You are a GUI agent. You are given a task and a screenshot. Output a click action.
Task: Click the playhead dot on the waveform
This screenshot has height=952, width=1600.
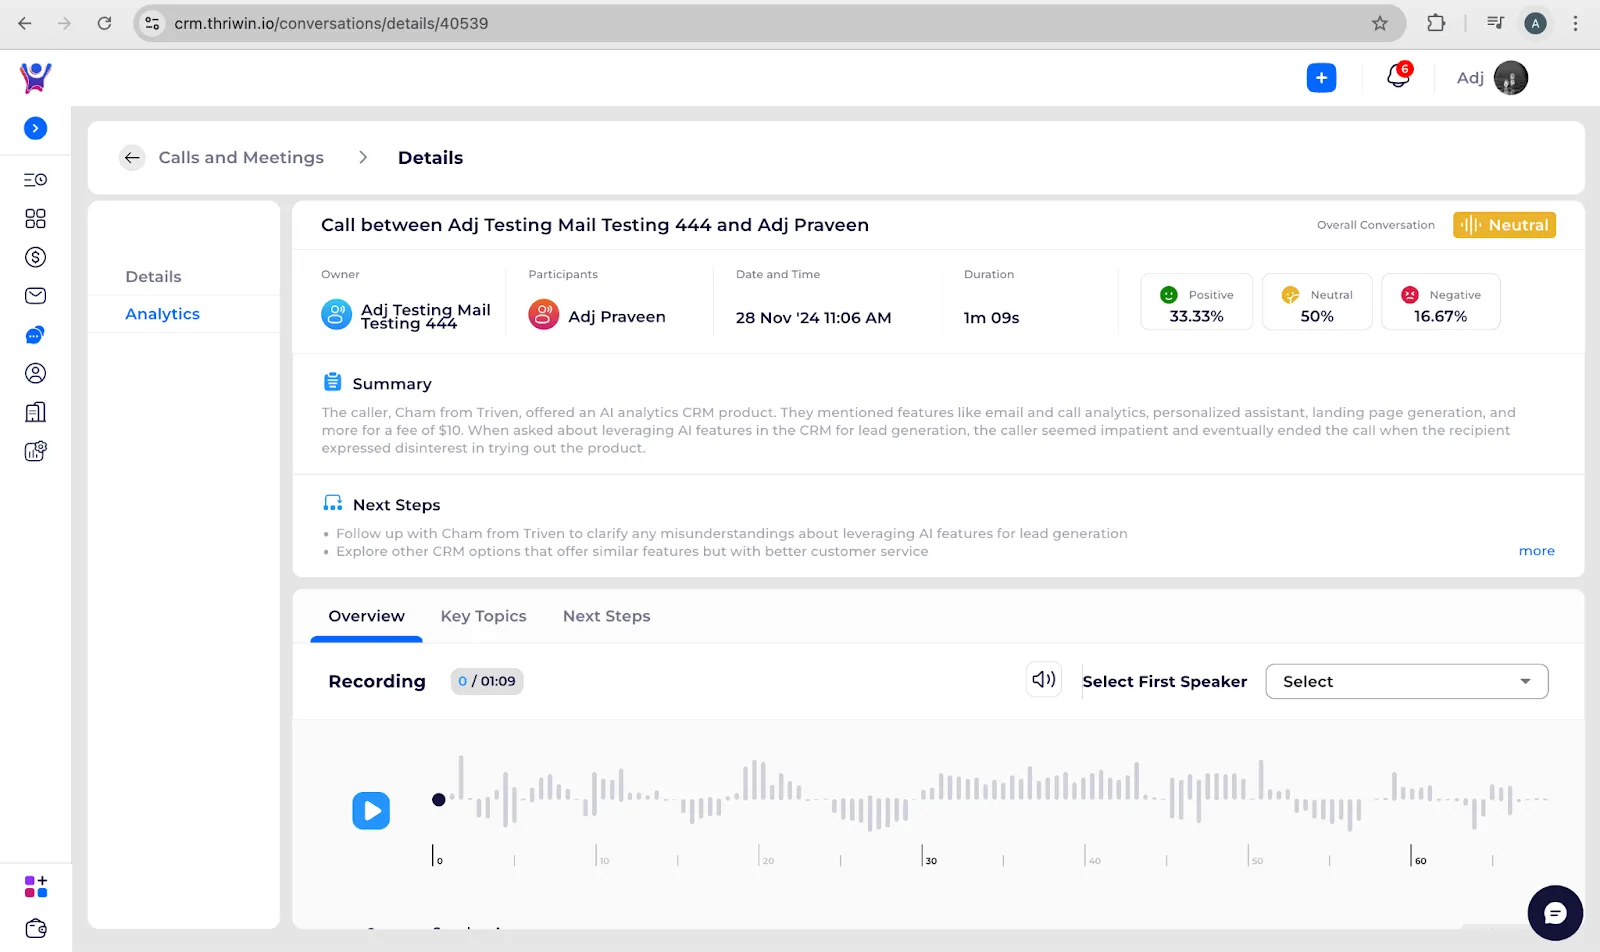click(438, 799)
